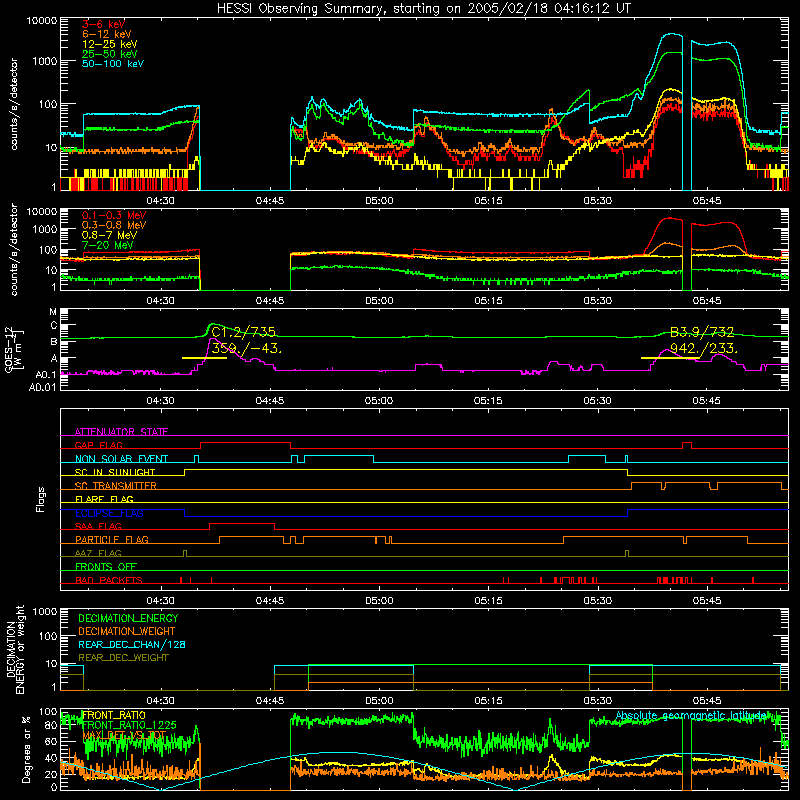Click the yellow FRONT_RATIO legend label

(114, 715)
